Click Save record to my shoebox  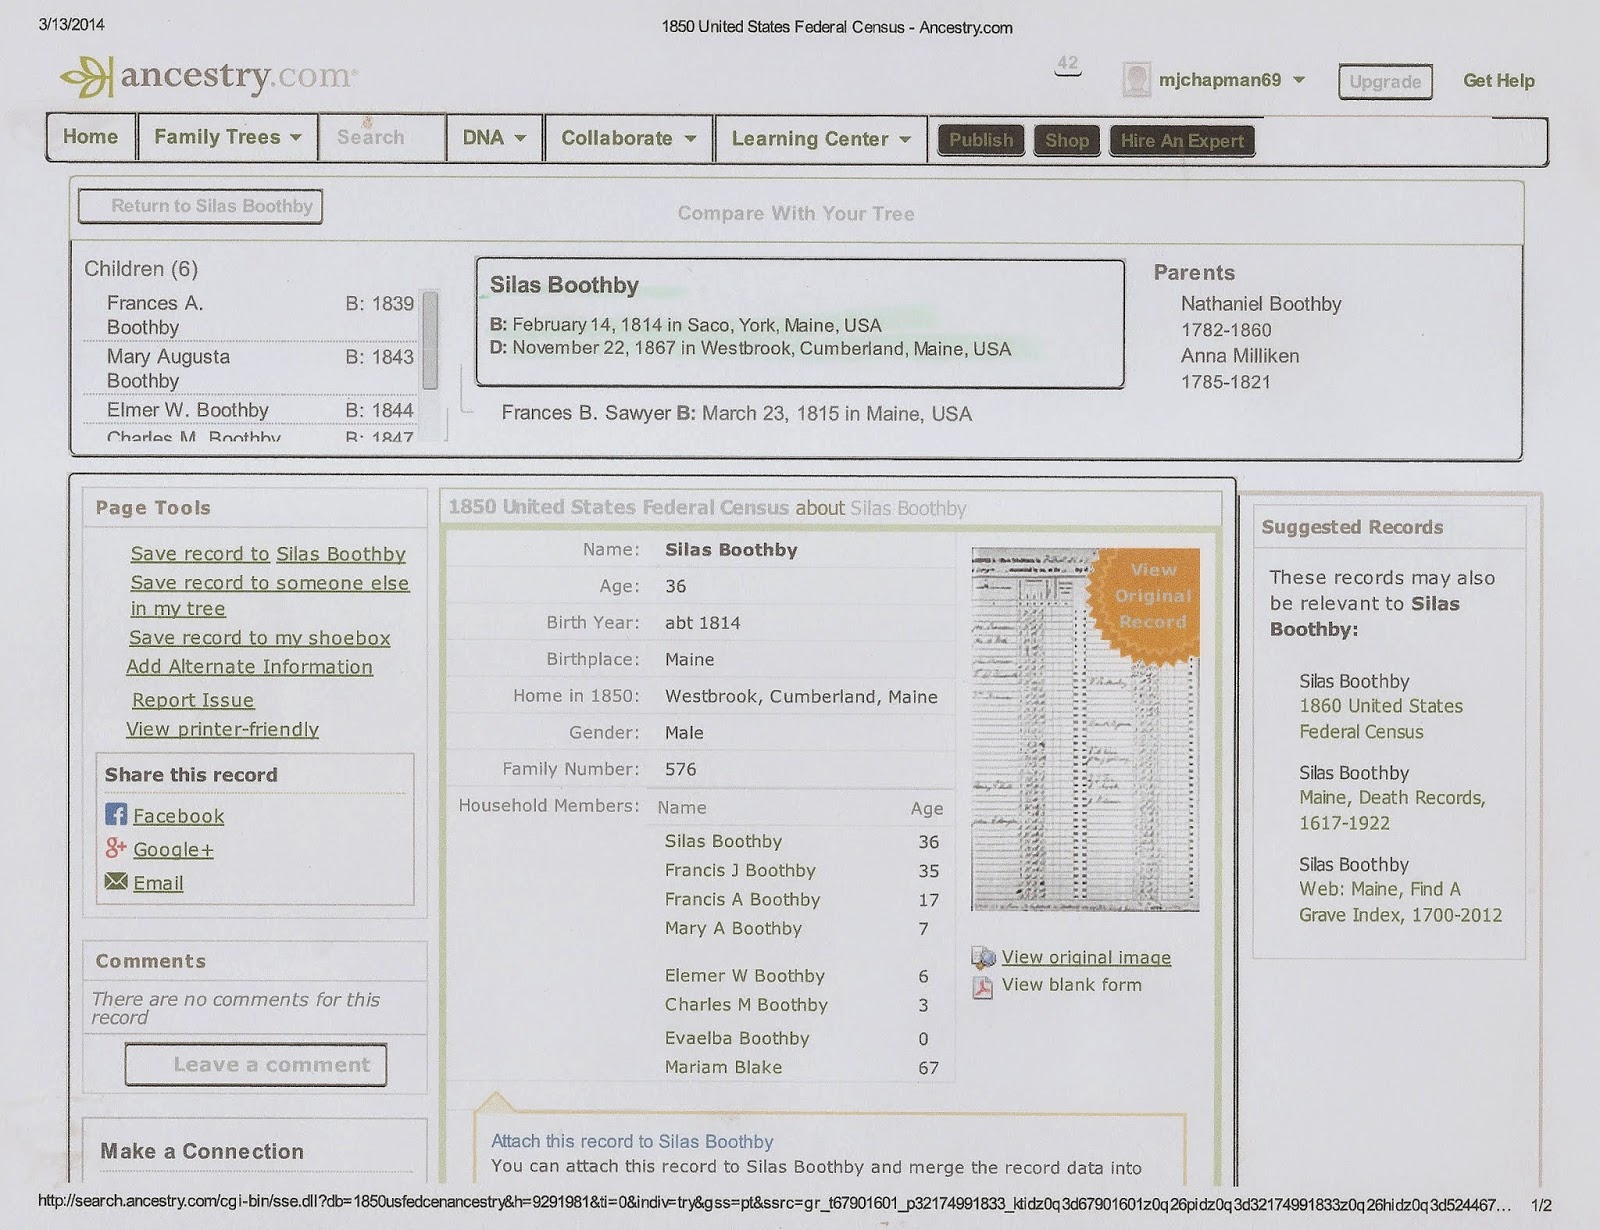(260, 638)
